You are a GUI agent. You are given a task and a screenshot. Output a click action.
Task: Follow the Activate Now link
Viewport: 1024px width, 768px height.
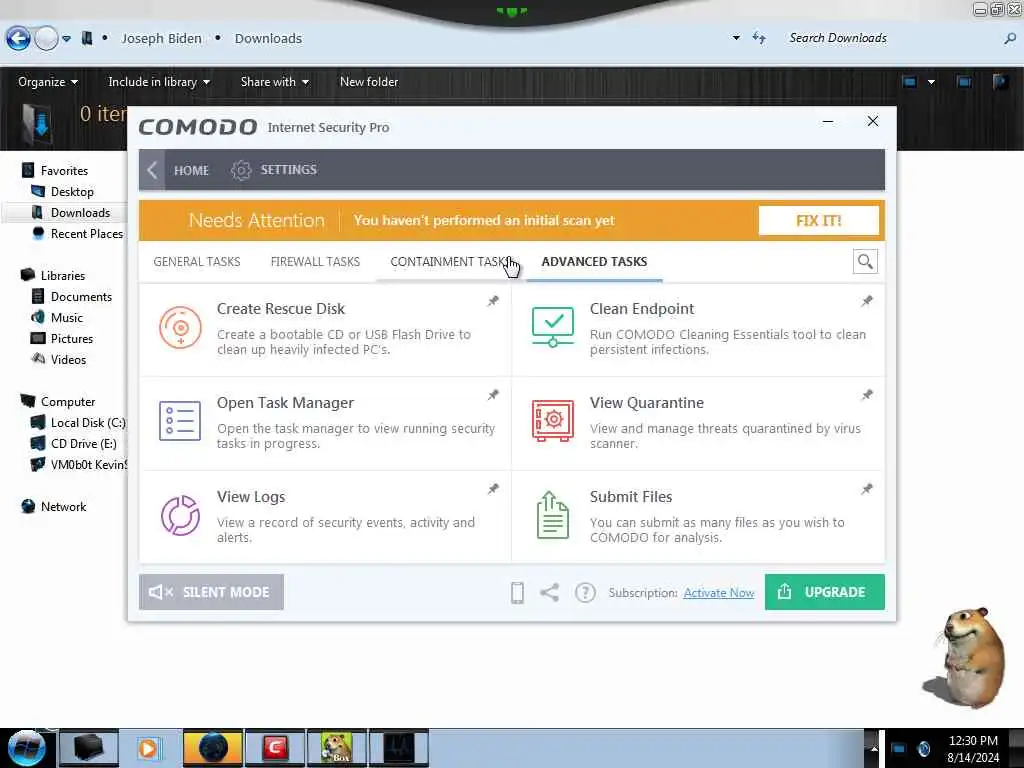[x=718, y=593]
